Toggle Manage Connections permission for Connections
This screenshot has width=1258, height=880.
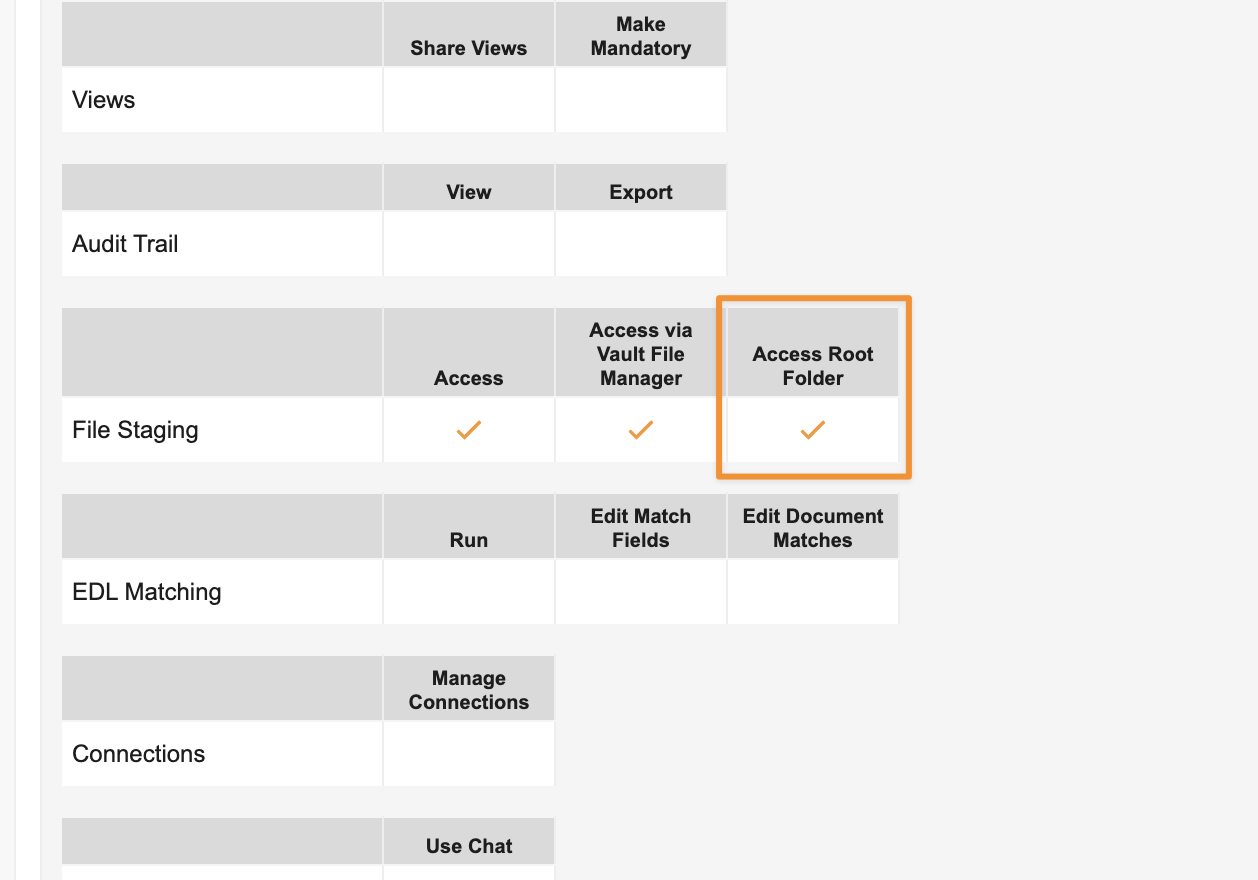click(468, 754)
